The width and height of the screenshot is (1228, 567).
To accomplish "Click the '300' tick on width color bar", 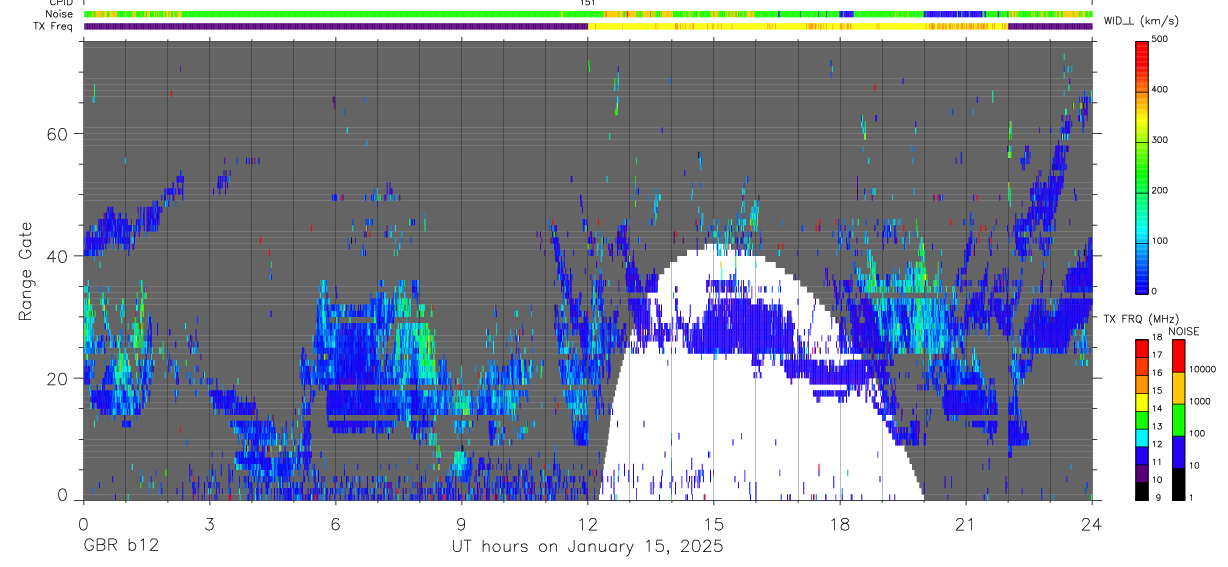I will tap(1161, 140).
